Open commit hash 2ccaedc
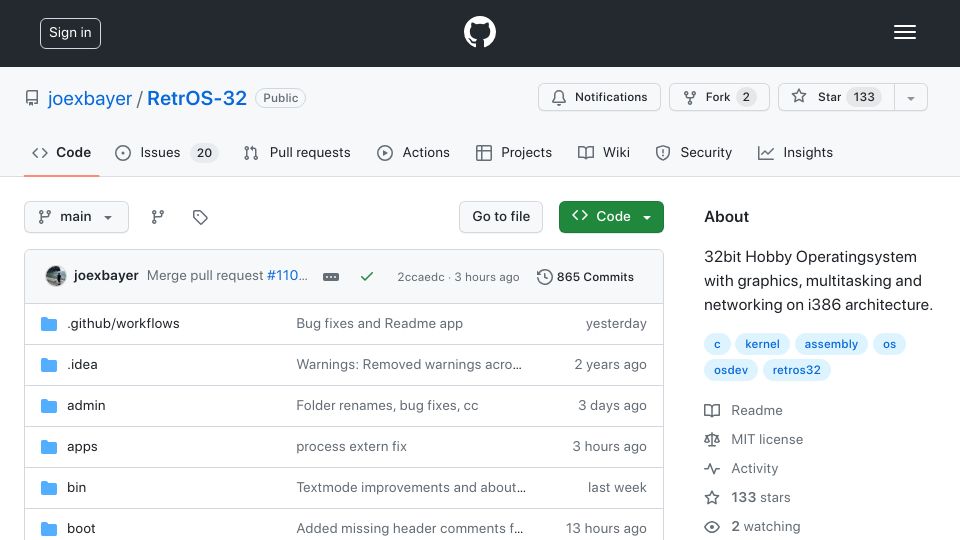This screenshot has width=960, height=540. 421,277
